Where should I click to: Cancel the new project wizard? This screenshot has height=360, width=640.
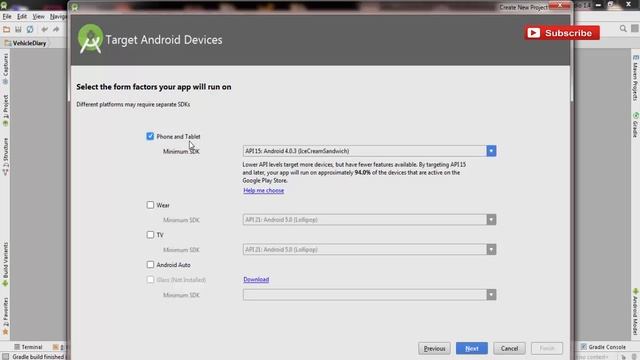(509, 349)
